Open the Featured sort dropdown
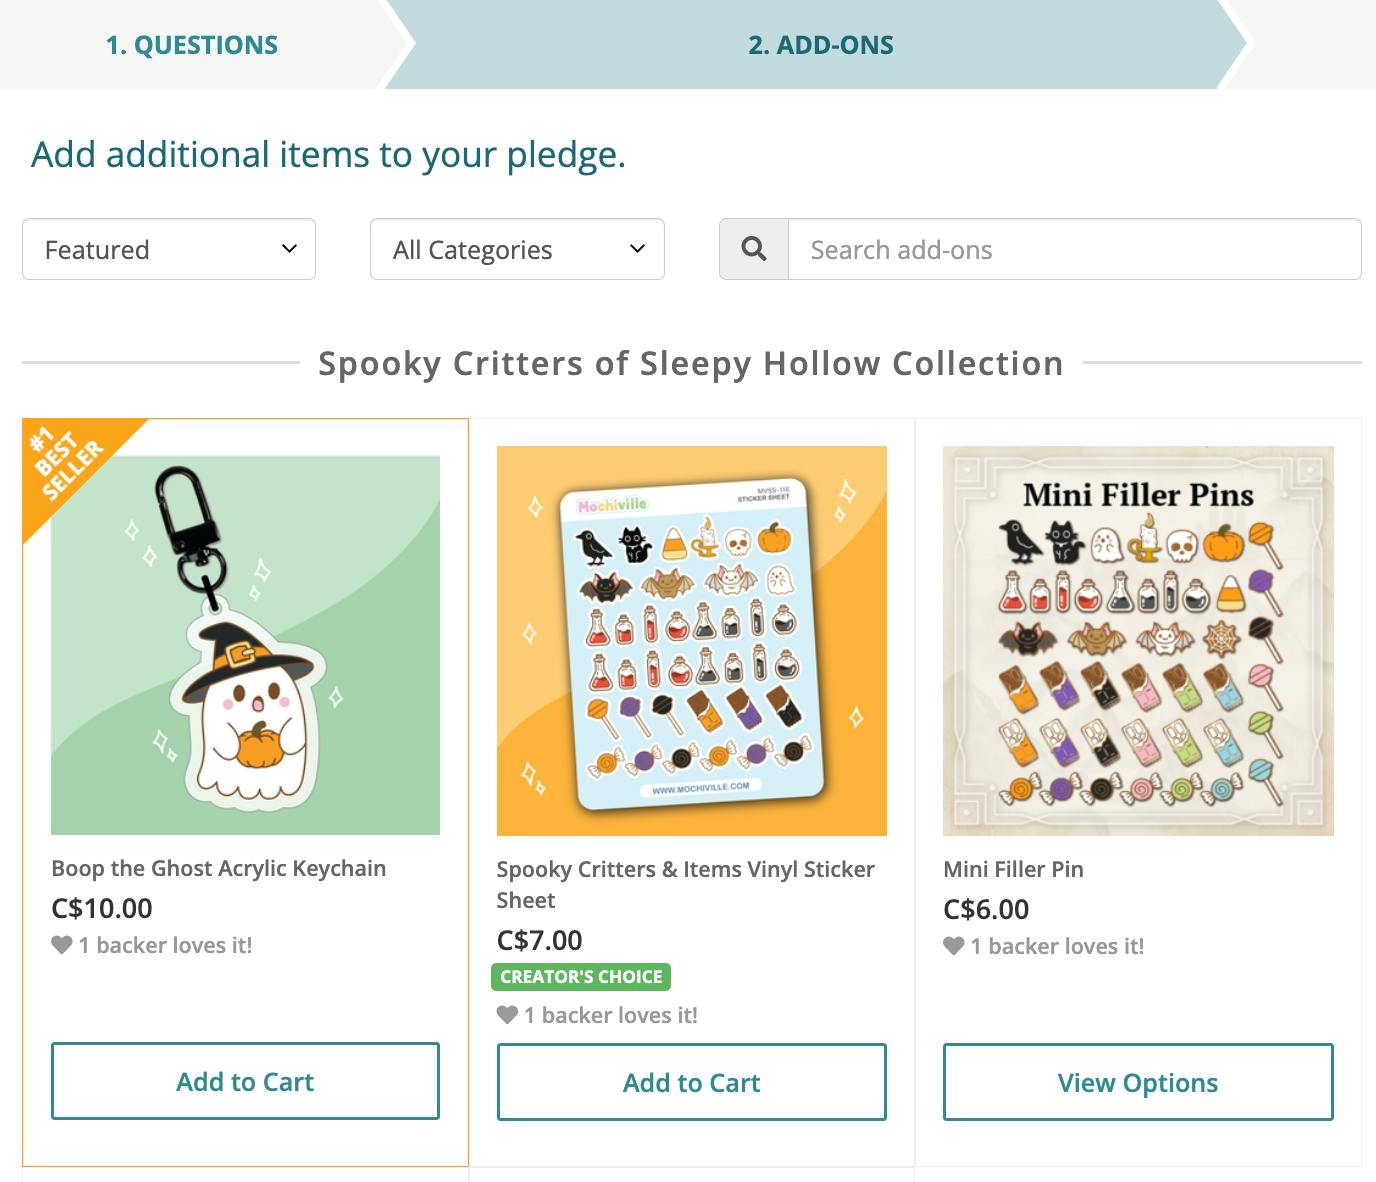 tap(169, 249)
